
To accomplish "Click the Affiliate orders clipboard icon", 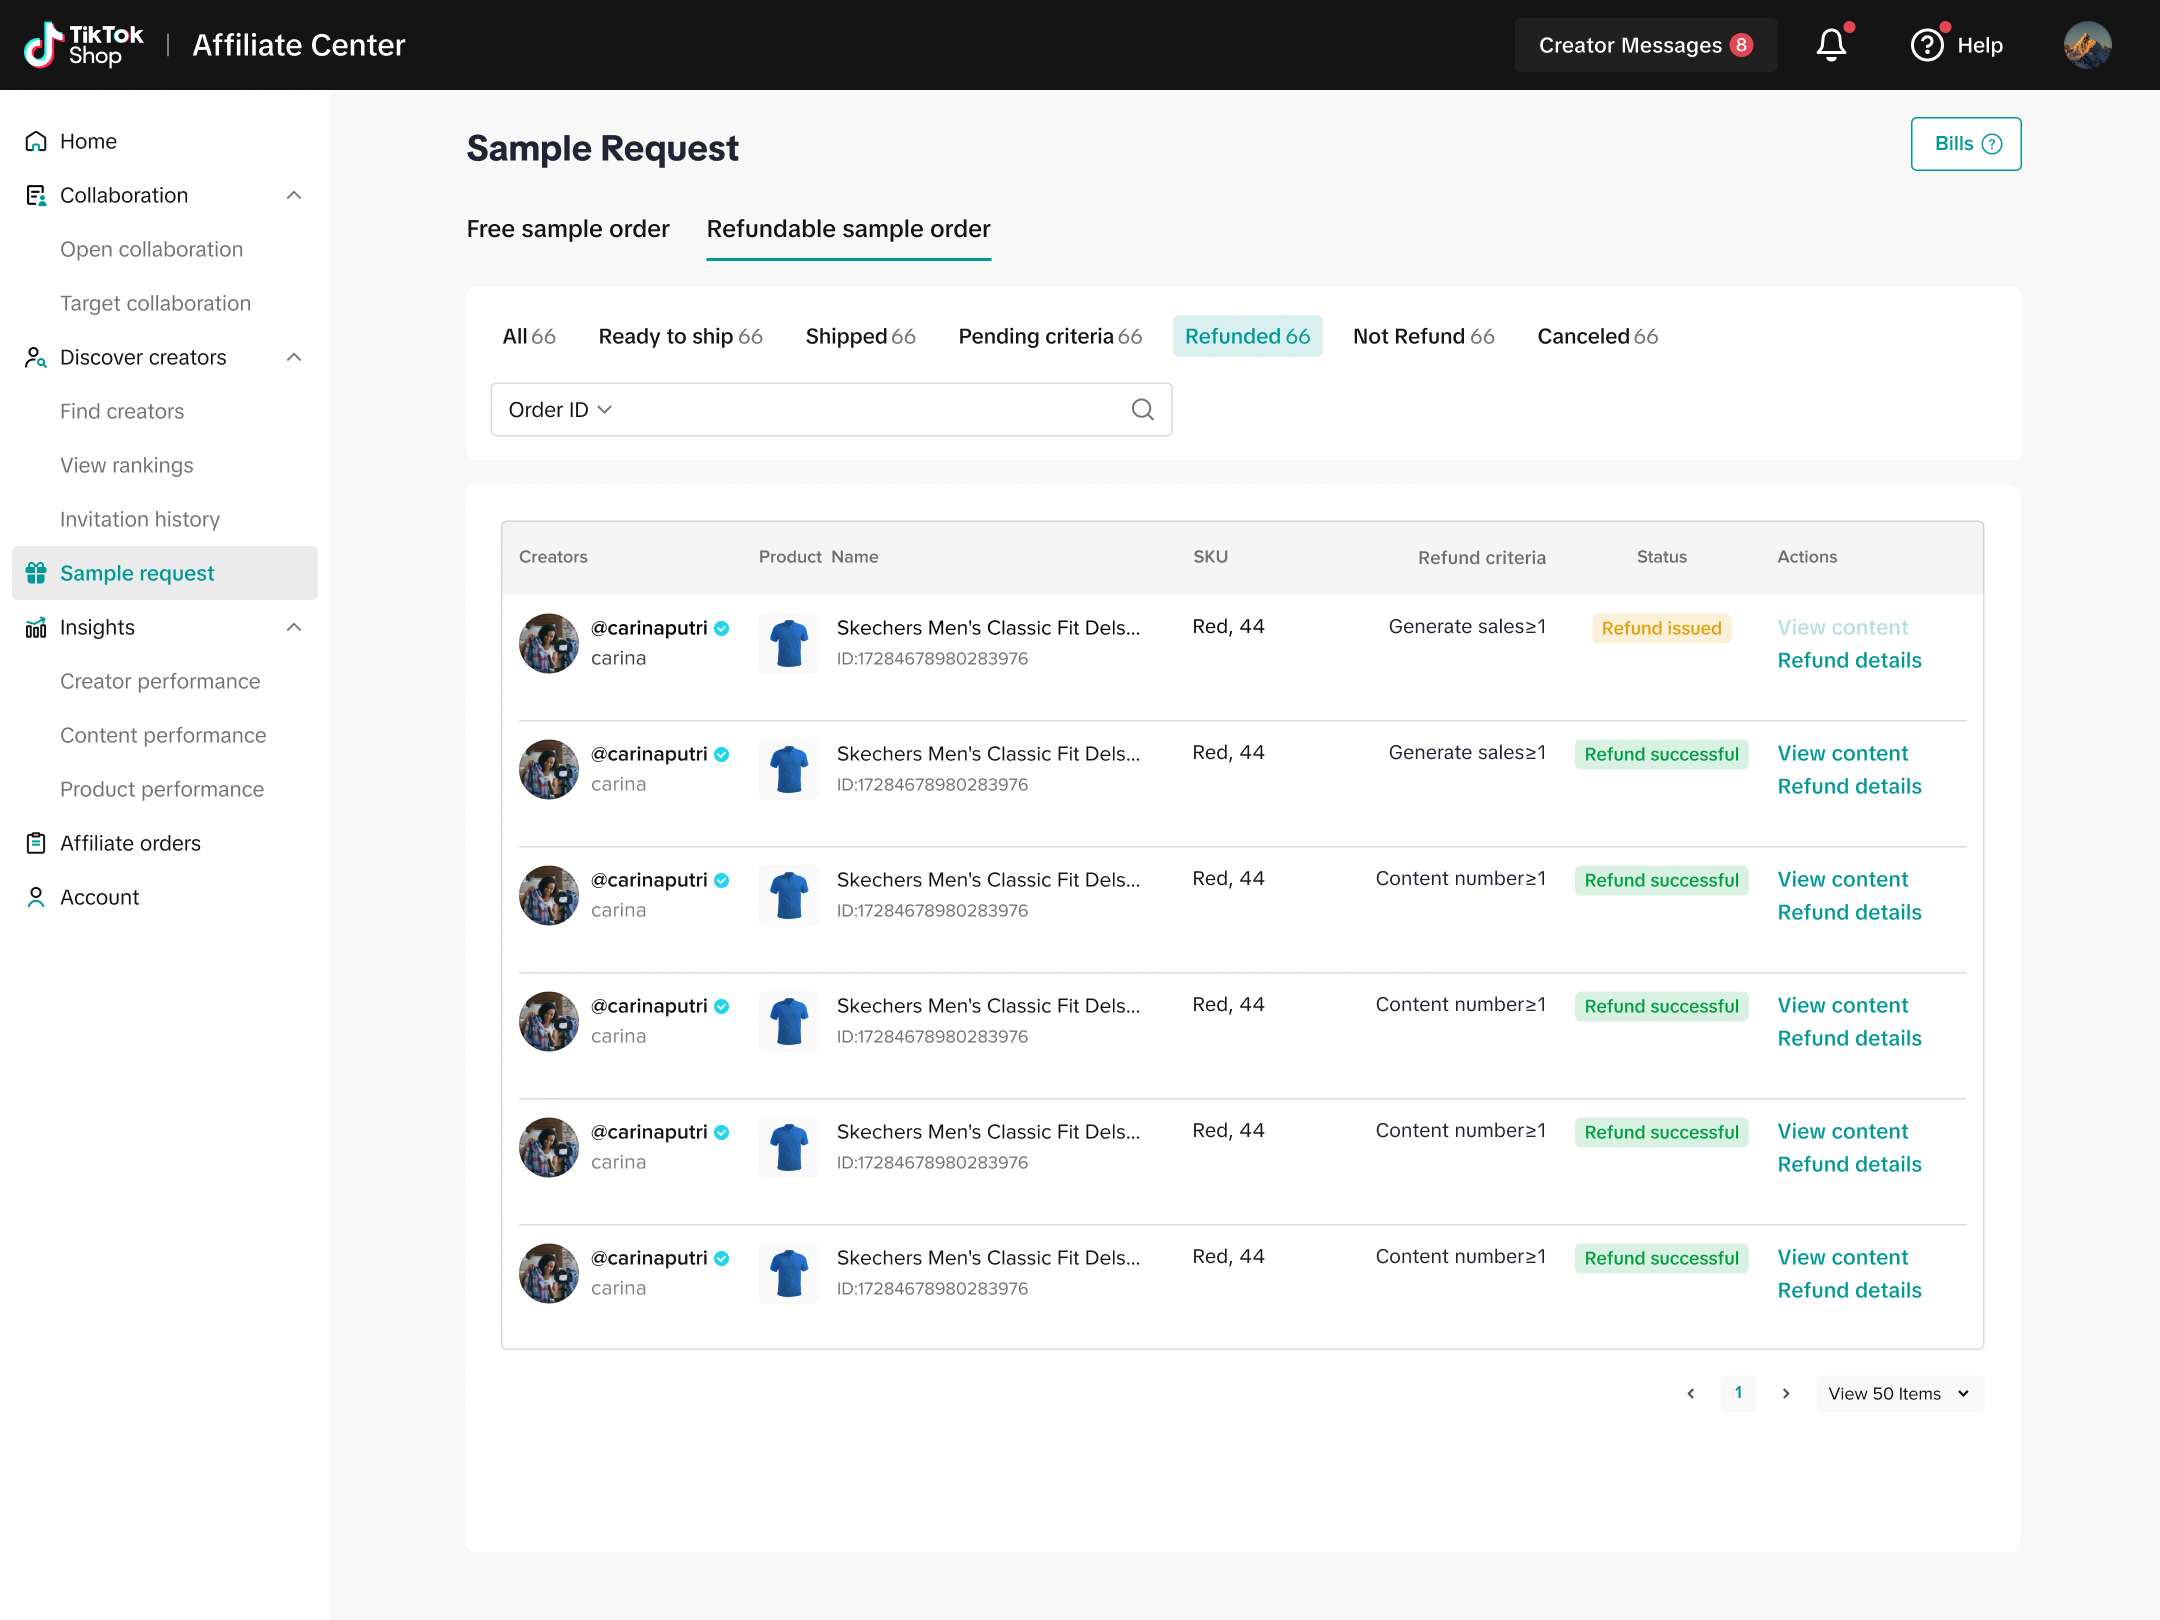I will click(x=36, y=843).
